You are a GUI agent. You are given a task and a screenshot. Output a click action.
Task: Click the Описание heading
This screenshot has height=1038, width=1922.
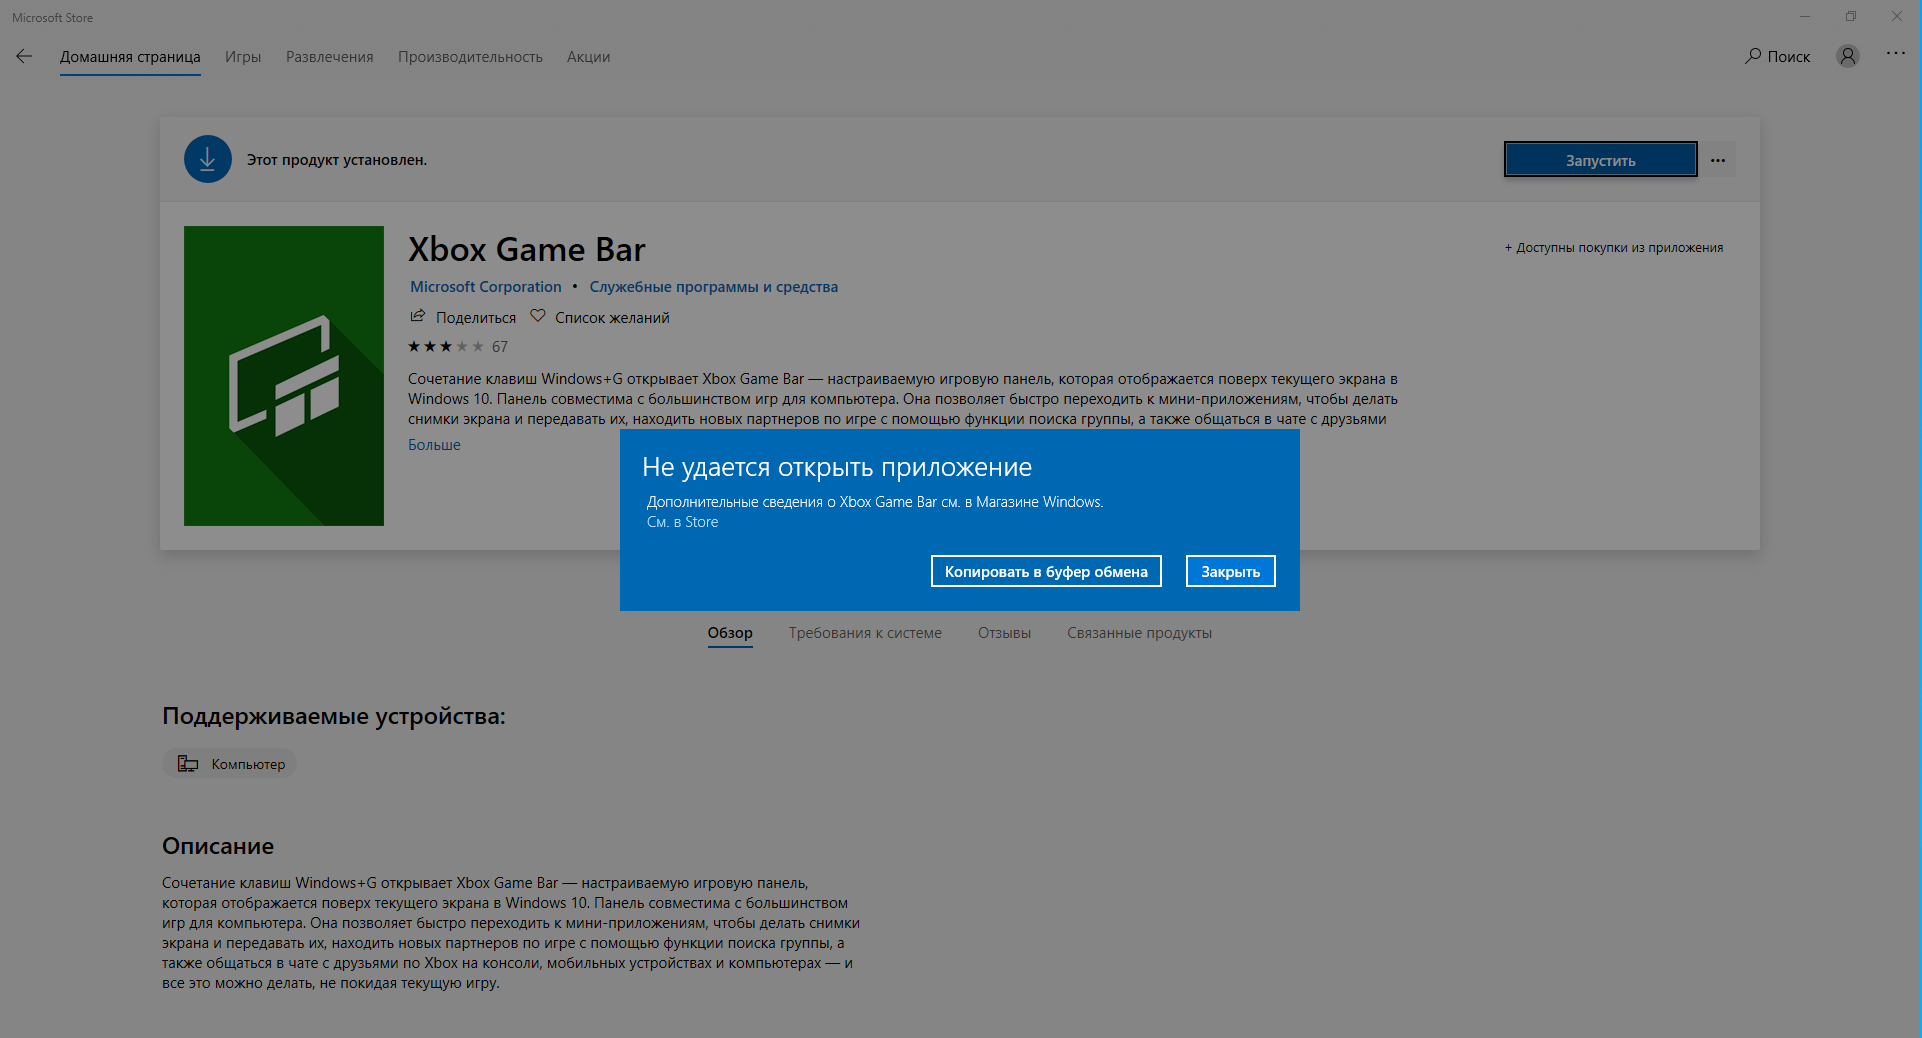click(x=218, y=846)
